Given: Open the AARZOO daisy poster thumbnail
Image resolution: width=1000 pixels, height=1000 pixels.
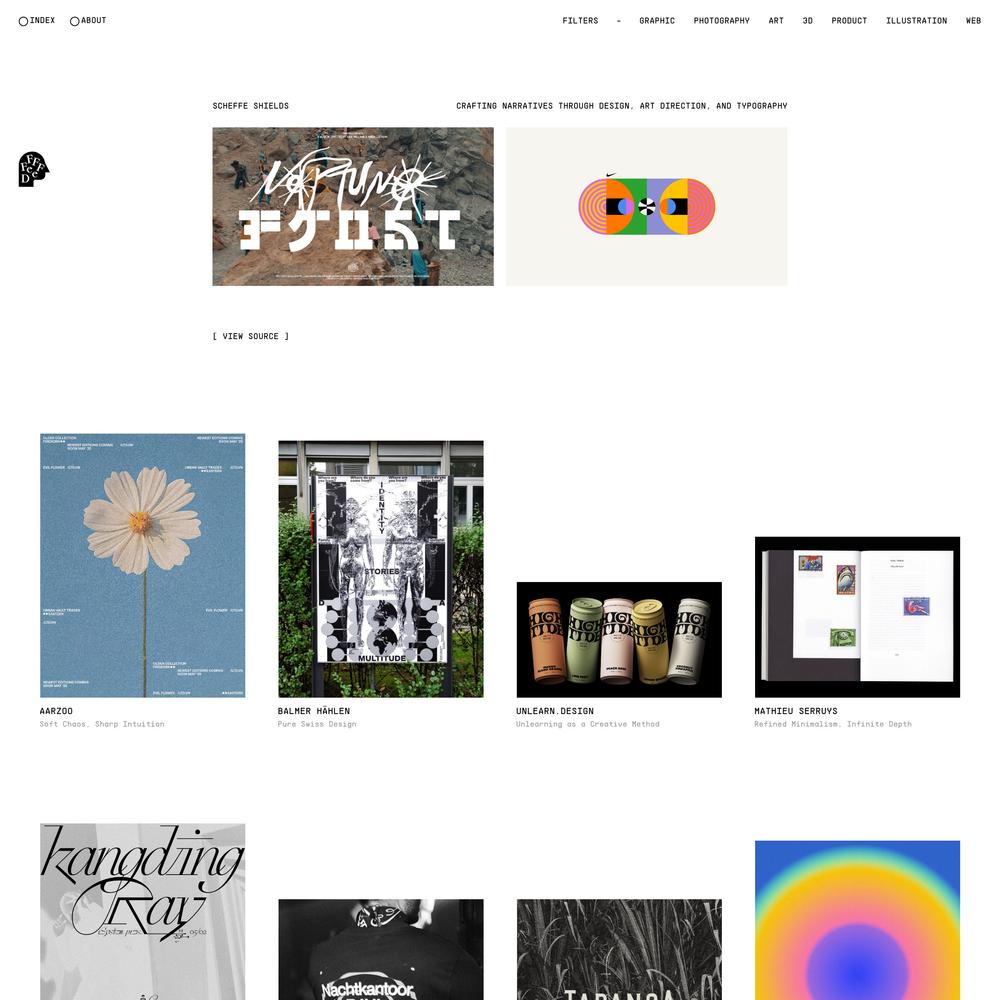Looking at the screenshot, I should (x=142, y=566).
